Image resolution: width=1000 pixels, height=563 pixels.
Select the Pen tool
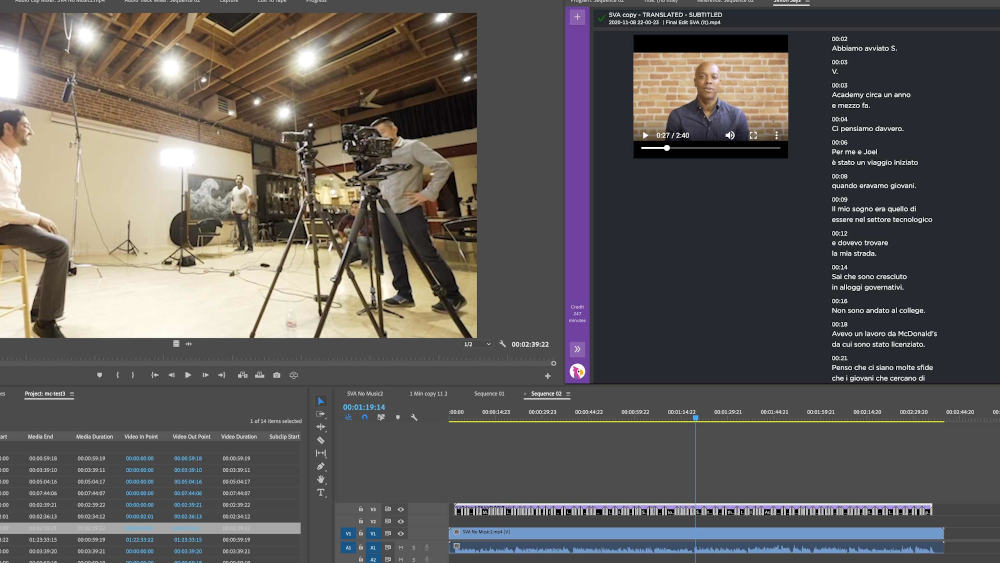pyautogui.click(x=321, y=466)
